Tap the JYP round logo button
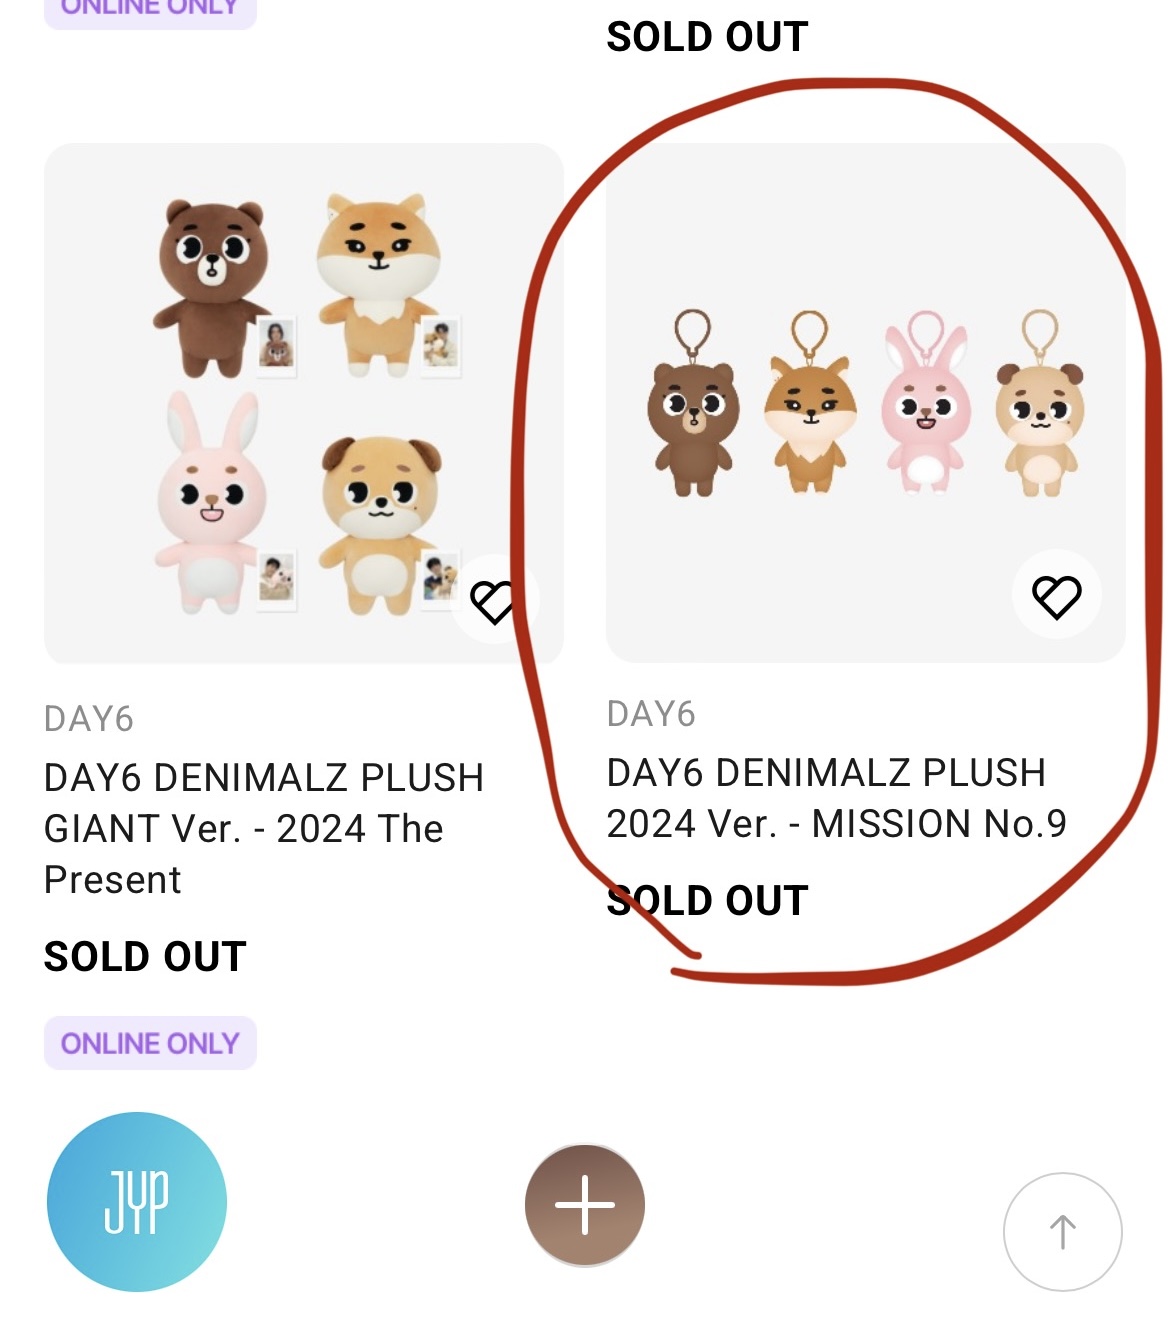 coord(137,1201)
